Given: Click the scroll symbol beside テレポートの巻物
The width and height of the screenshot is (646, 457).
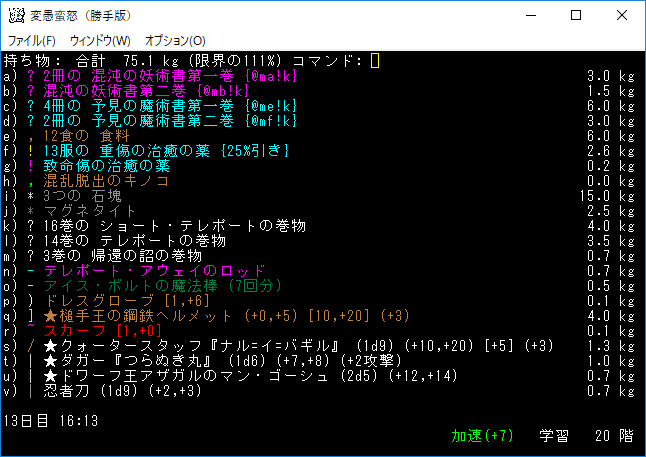Looking at the screenshot, I should 32,240.
